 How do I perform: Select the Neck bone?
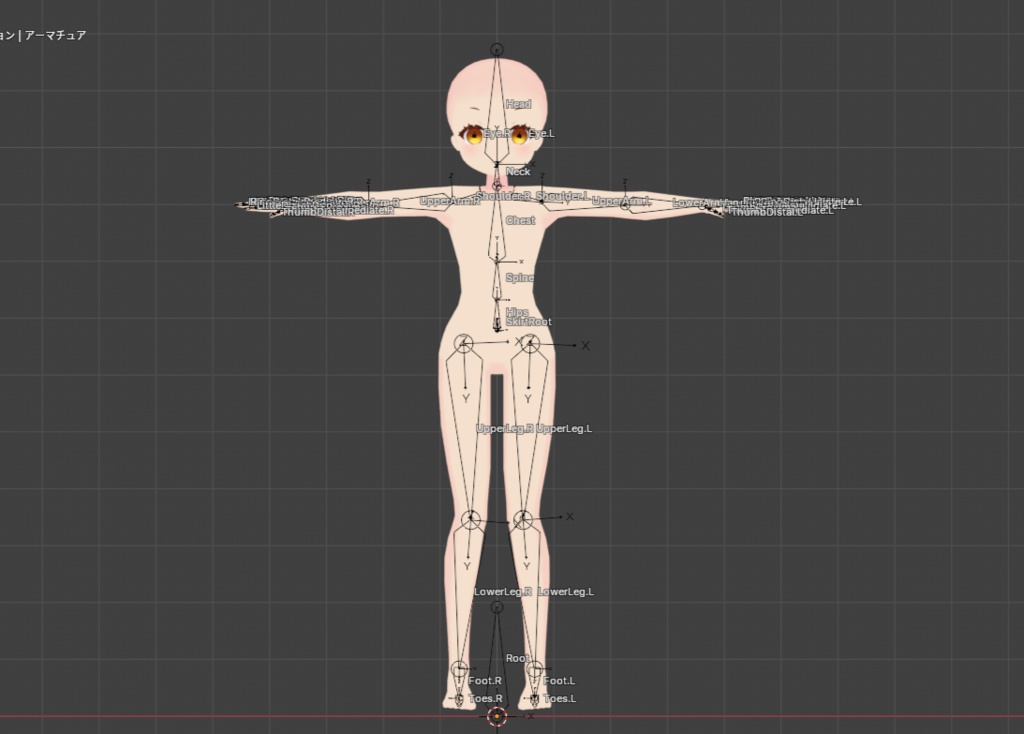pyautogui.click(x=517, y=172)
